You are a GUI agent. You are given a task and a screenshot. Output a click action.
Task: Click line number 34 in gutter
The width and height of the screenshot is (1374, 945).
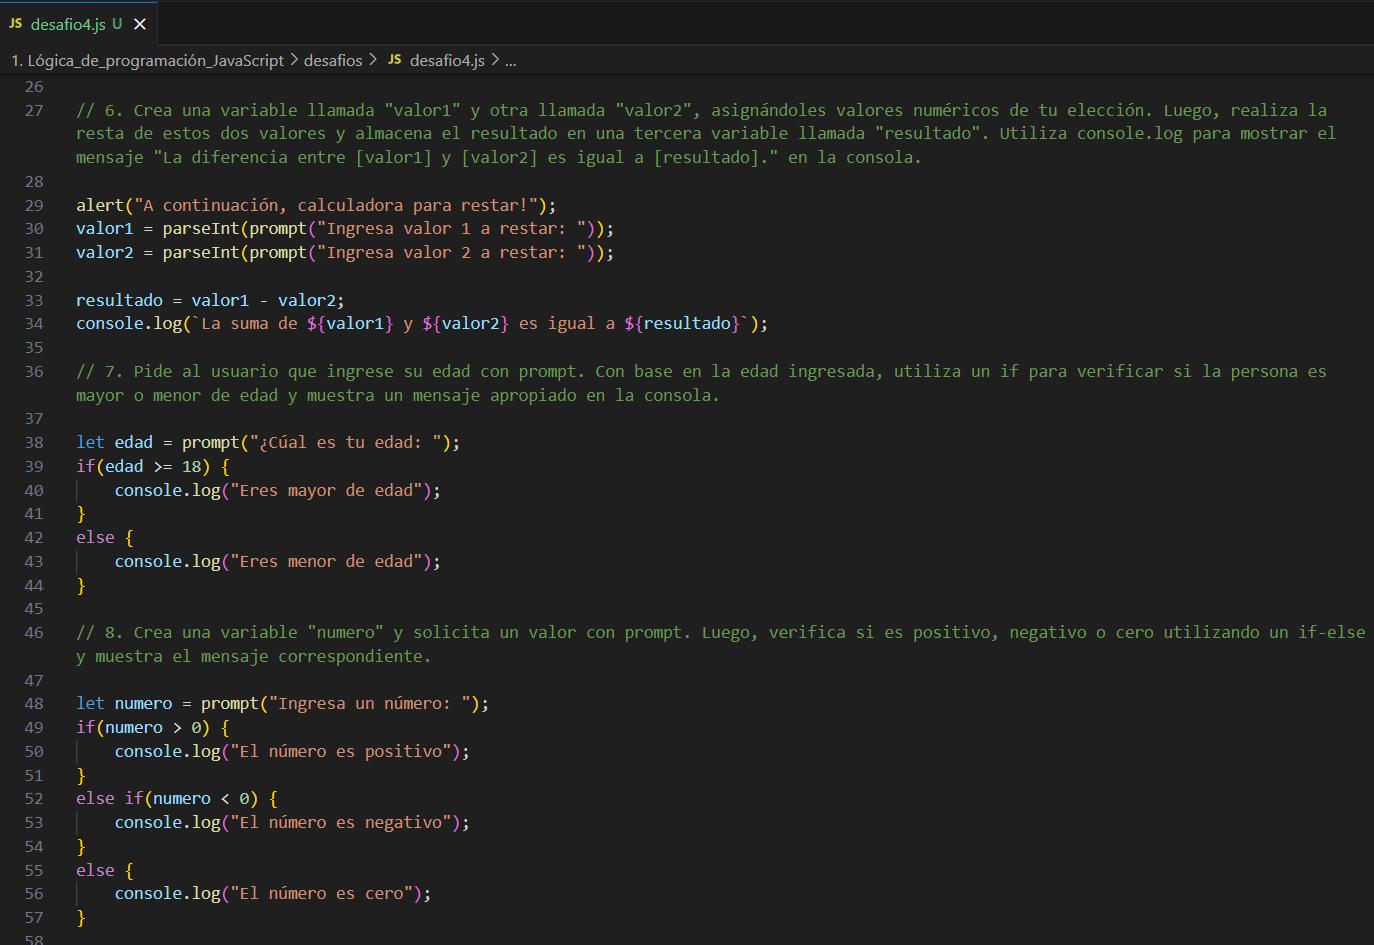pyautogui.click(x=34, y=323)
